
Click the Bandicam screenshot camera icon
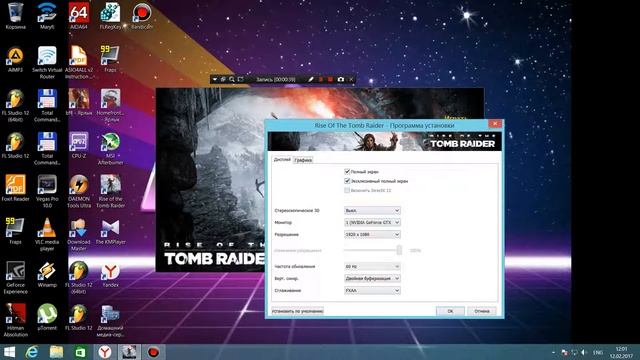pyautogui.click(x=340, y=79)
